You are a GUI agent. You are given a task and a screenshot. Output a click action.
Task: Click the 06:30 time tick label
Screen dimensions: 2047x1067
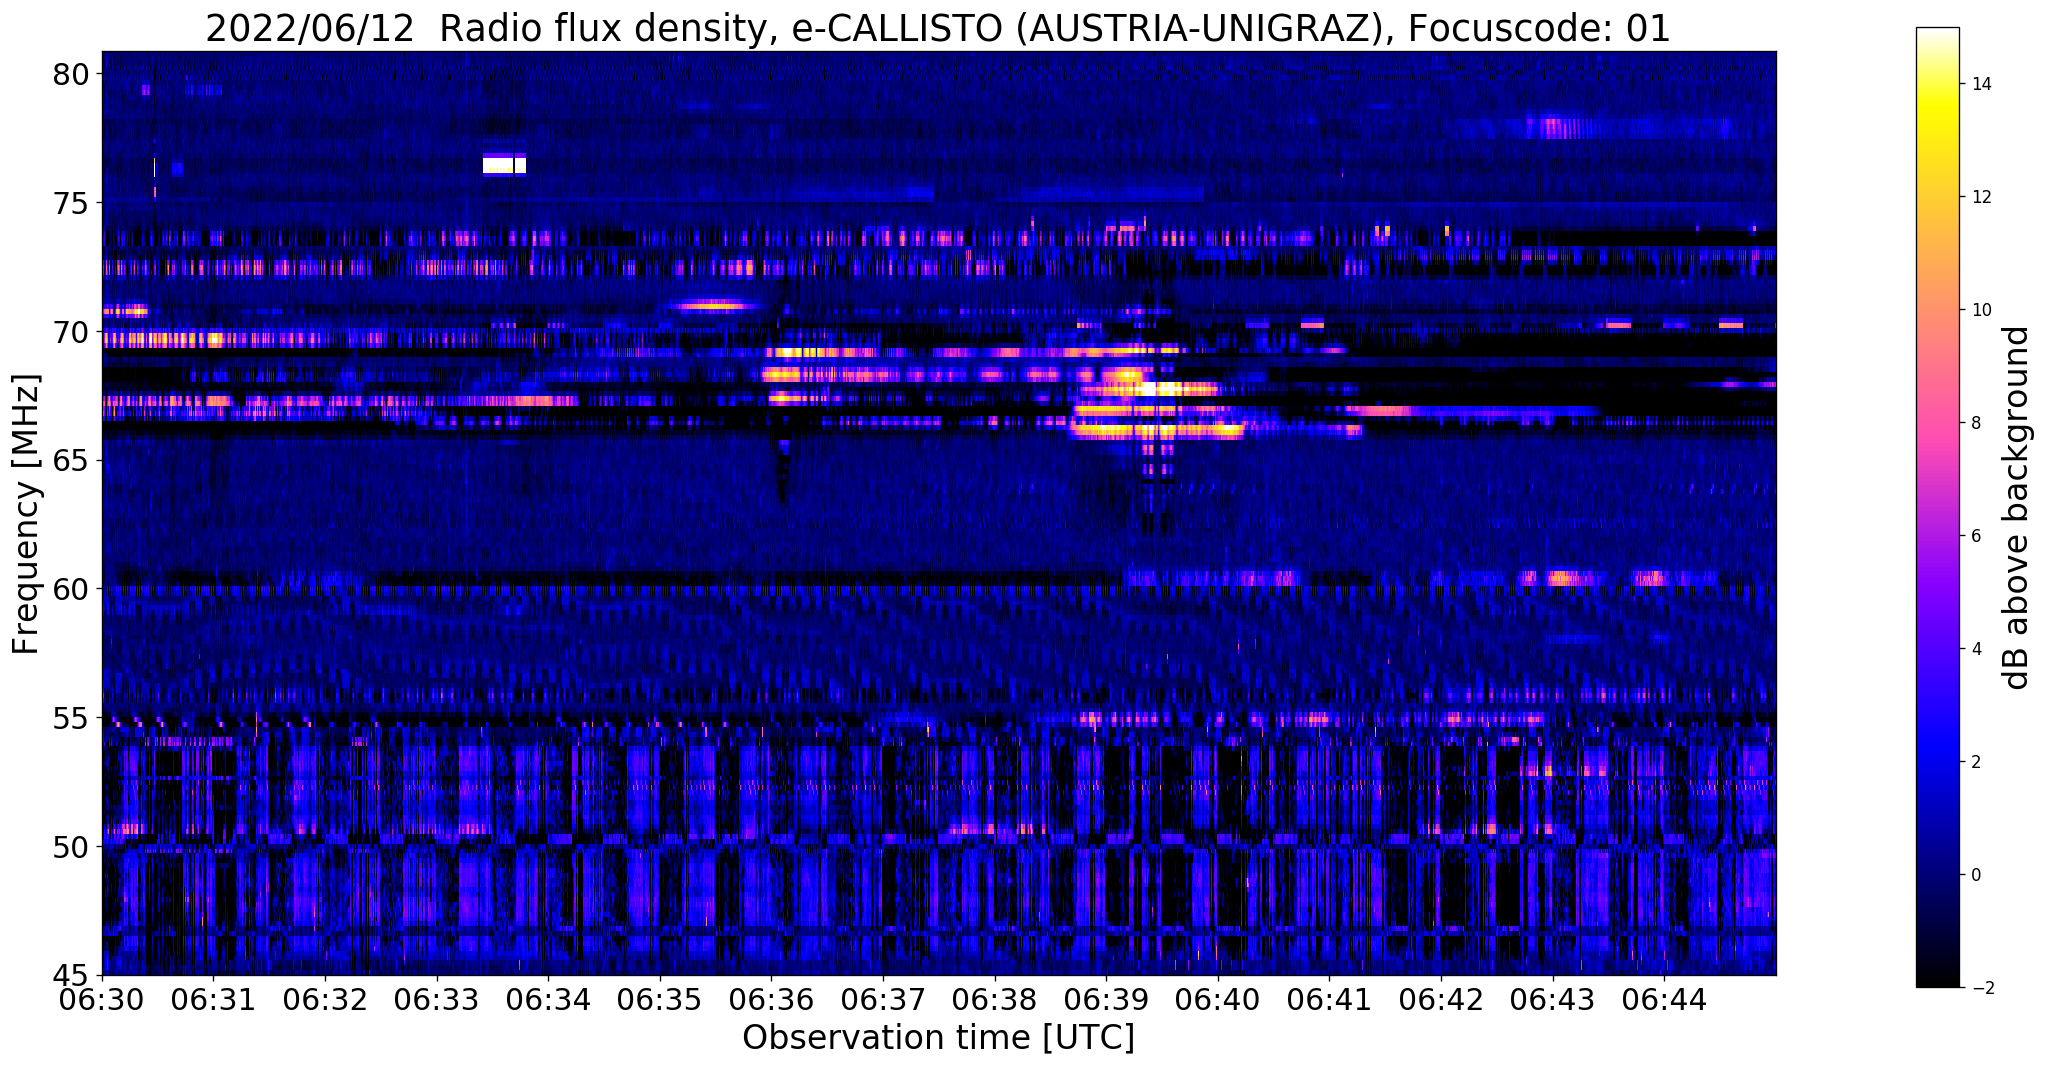click(102, 998)
